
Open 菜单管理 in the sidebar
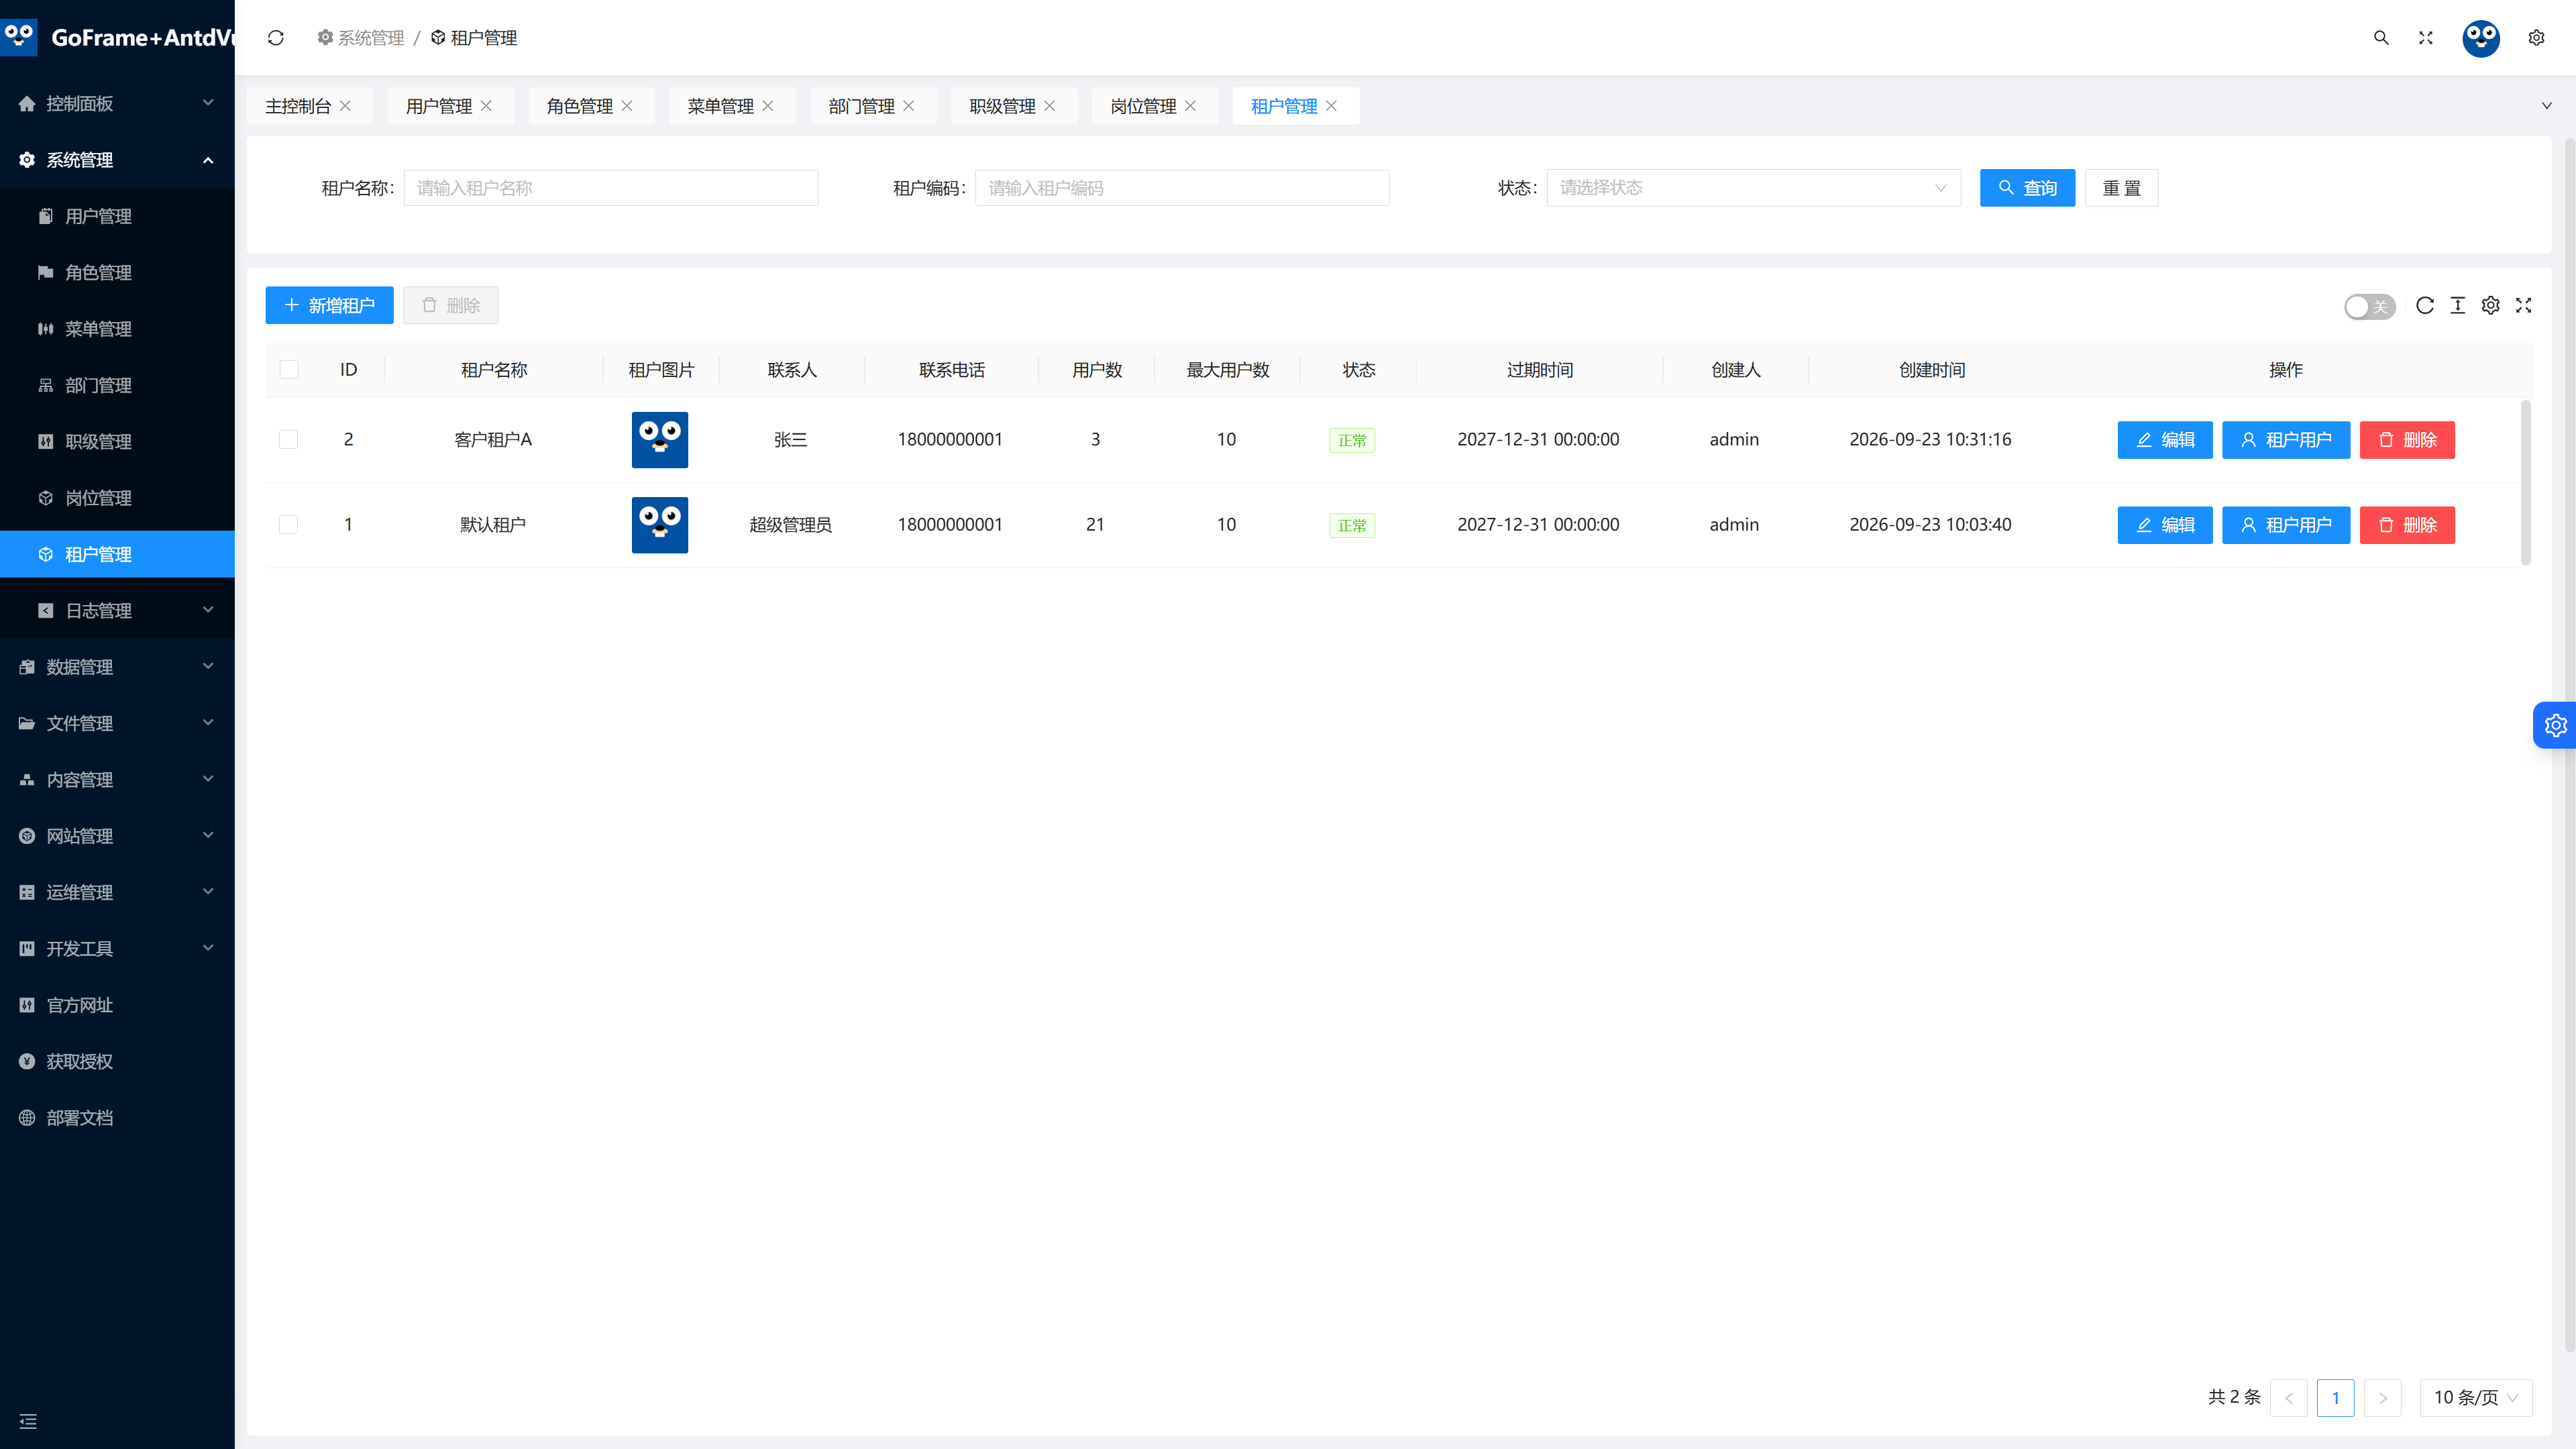(117, 329)
